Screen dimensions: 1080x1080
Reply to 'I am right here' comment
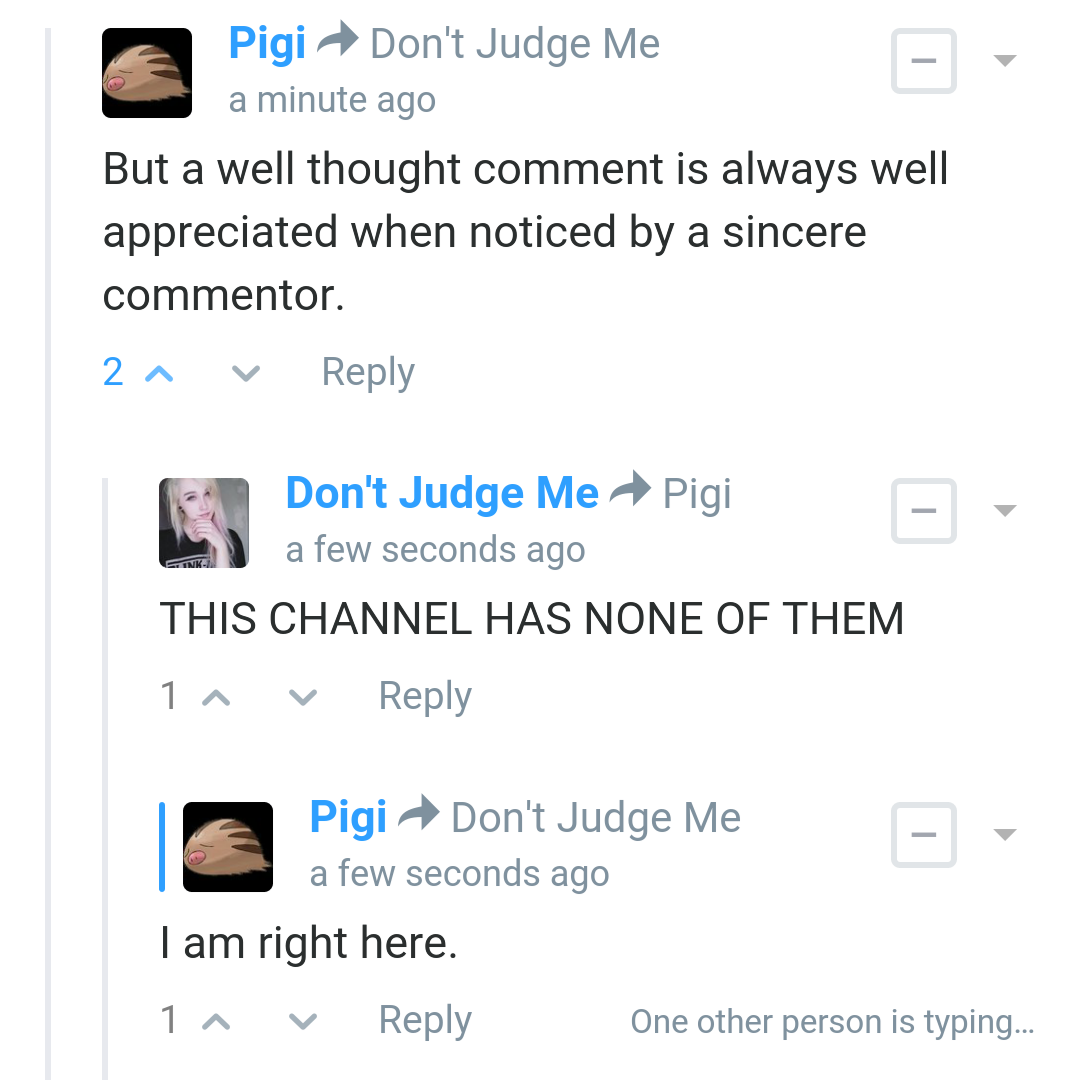(x=425, y=1020)
